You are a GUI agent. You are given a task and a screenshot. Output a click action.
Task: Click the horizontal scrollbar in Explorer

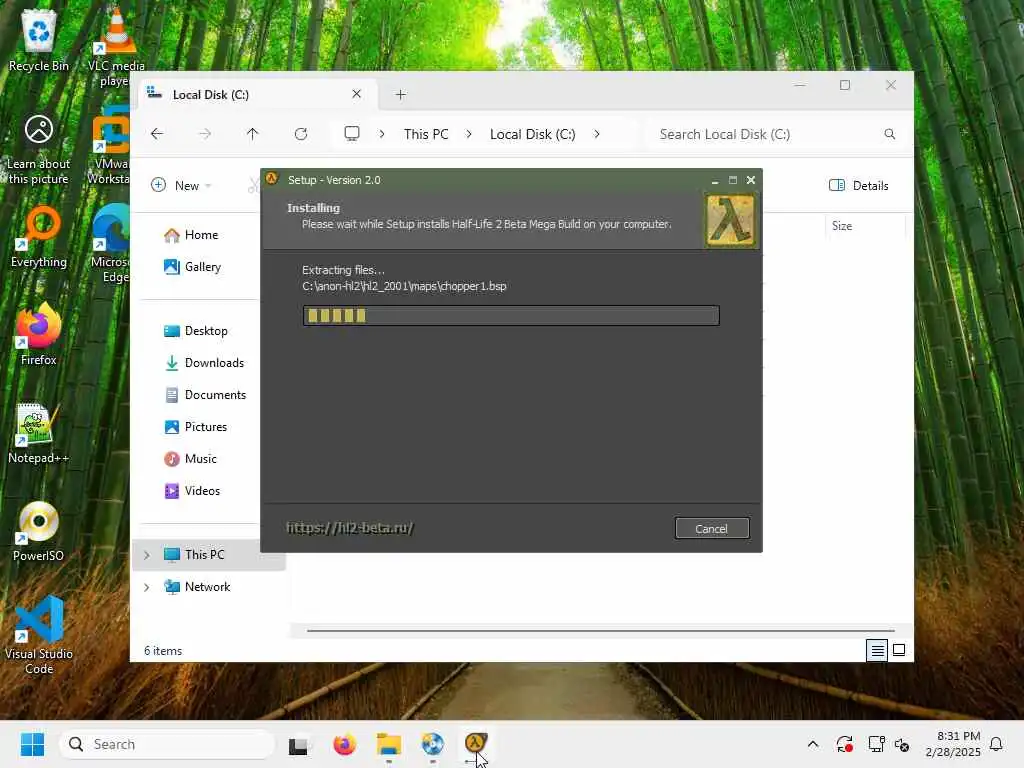point(600,631)
